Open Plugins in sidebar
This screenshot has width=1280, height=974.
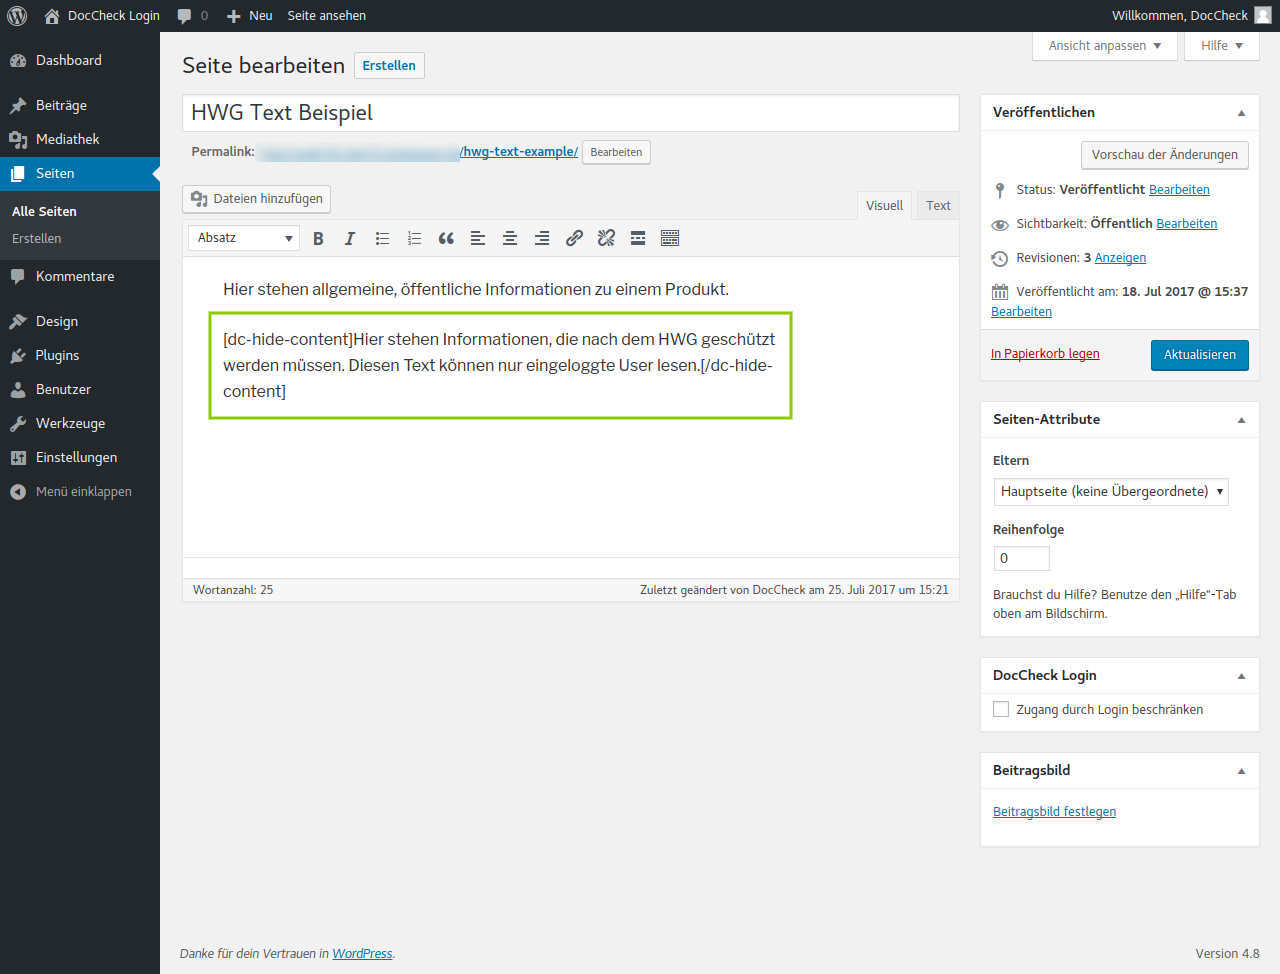coord(80,355)
